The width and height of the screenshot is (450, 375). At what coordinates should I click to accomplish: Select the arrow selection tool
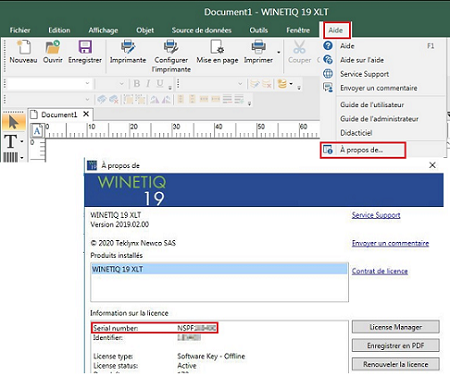(x=14, y=122)
